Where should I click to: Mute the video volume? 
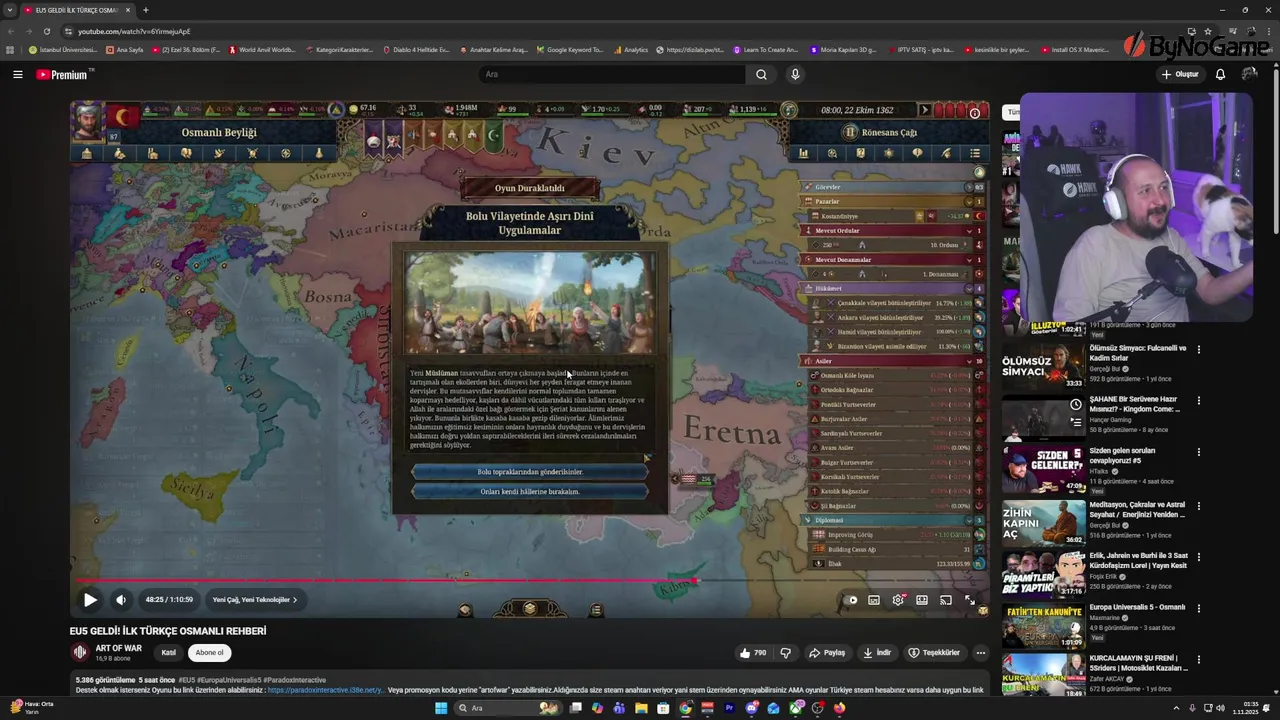point(121,600)
